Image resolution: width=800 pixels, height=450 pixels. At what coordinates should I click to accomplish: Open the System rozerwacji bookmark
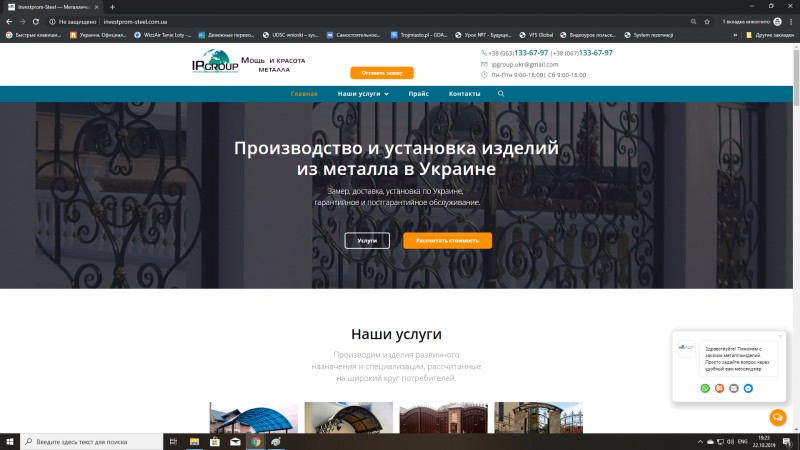tap(648, 35)
